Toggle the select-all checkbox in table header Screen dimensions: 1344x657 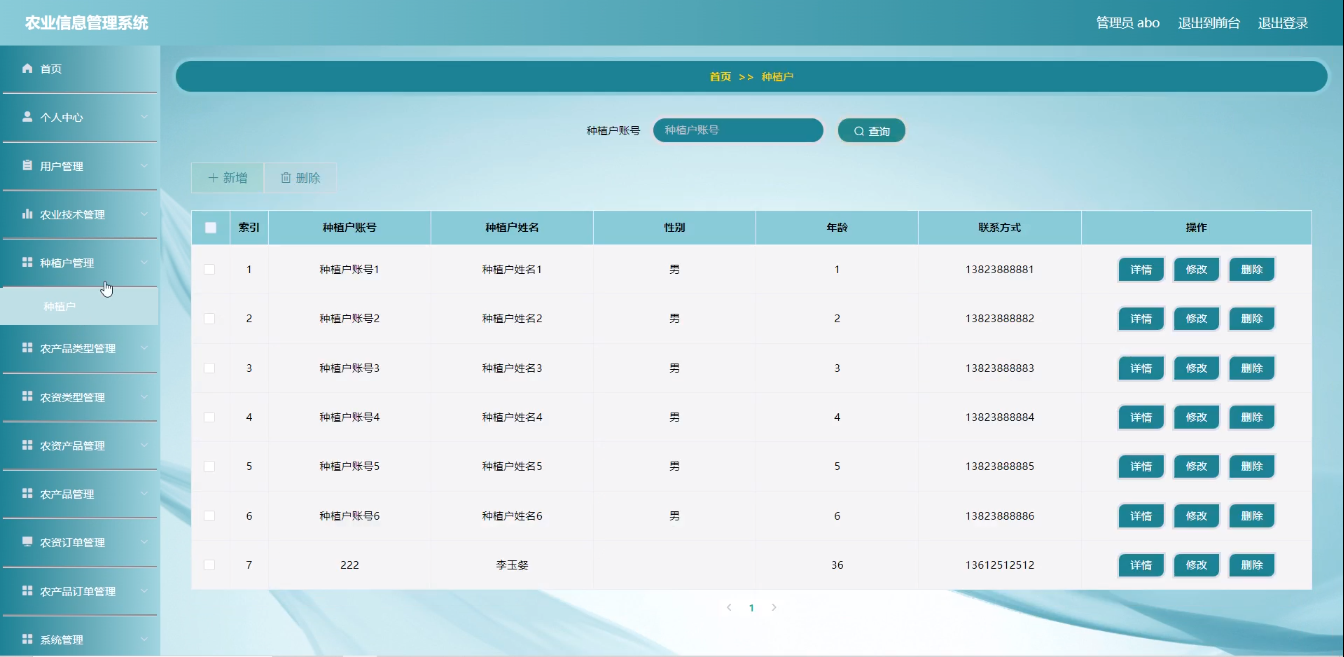point(210,227)
